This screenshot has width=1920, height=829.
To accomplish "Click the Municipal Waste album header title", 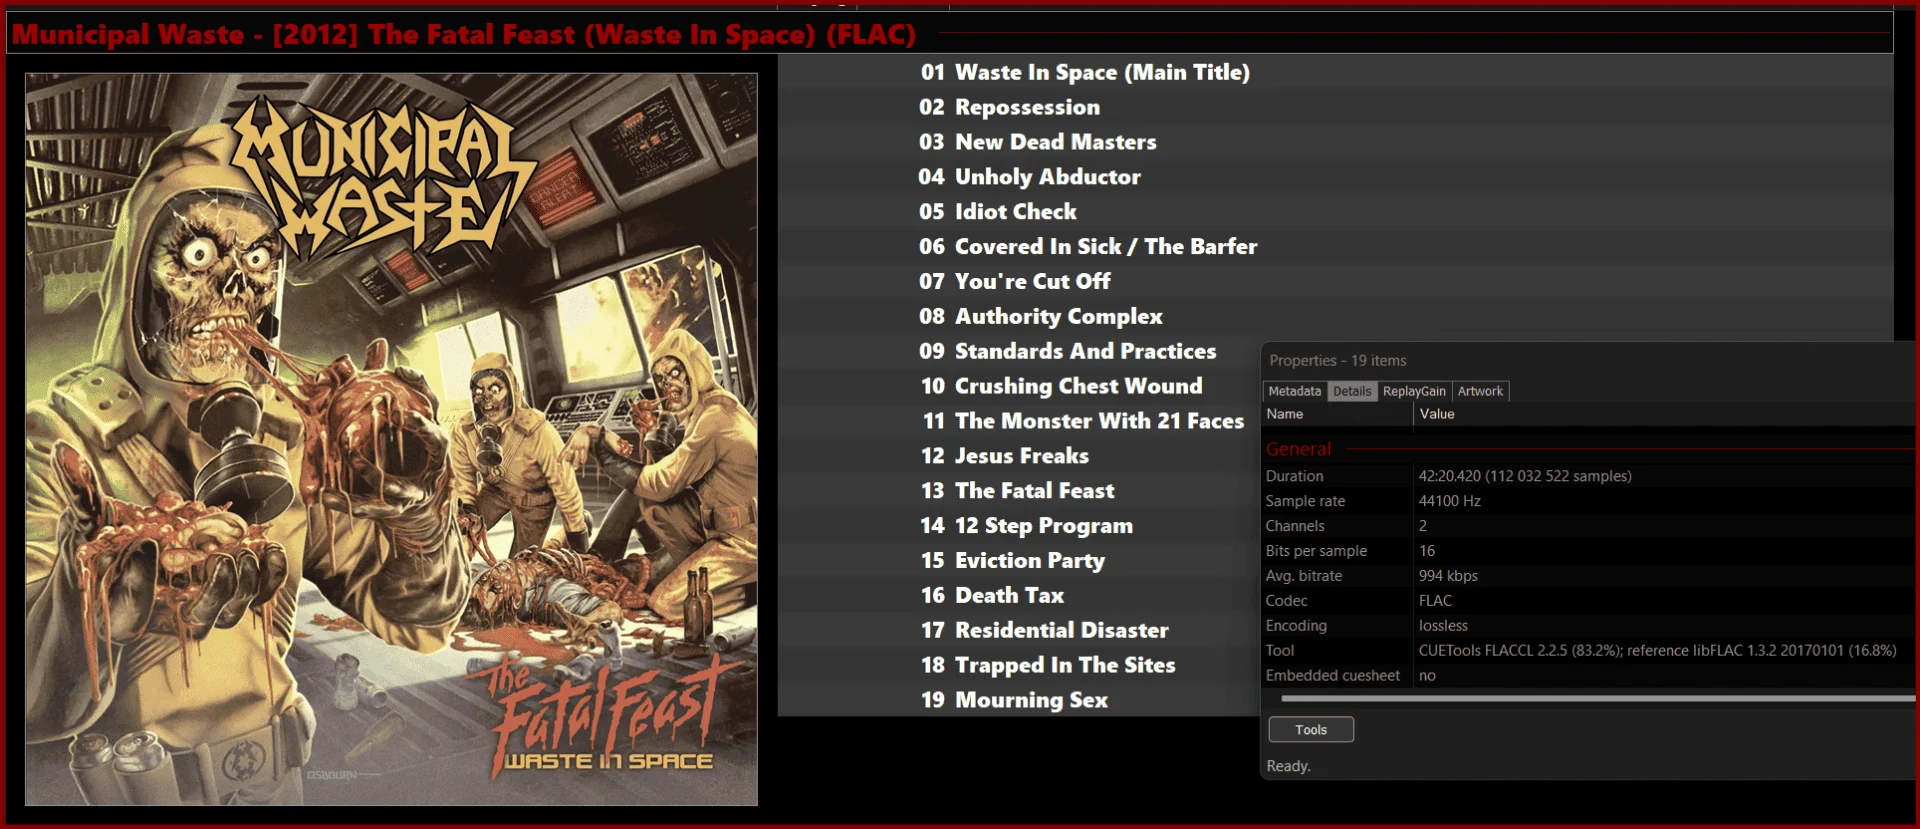I will coord(464,34).
